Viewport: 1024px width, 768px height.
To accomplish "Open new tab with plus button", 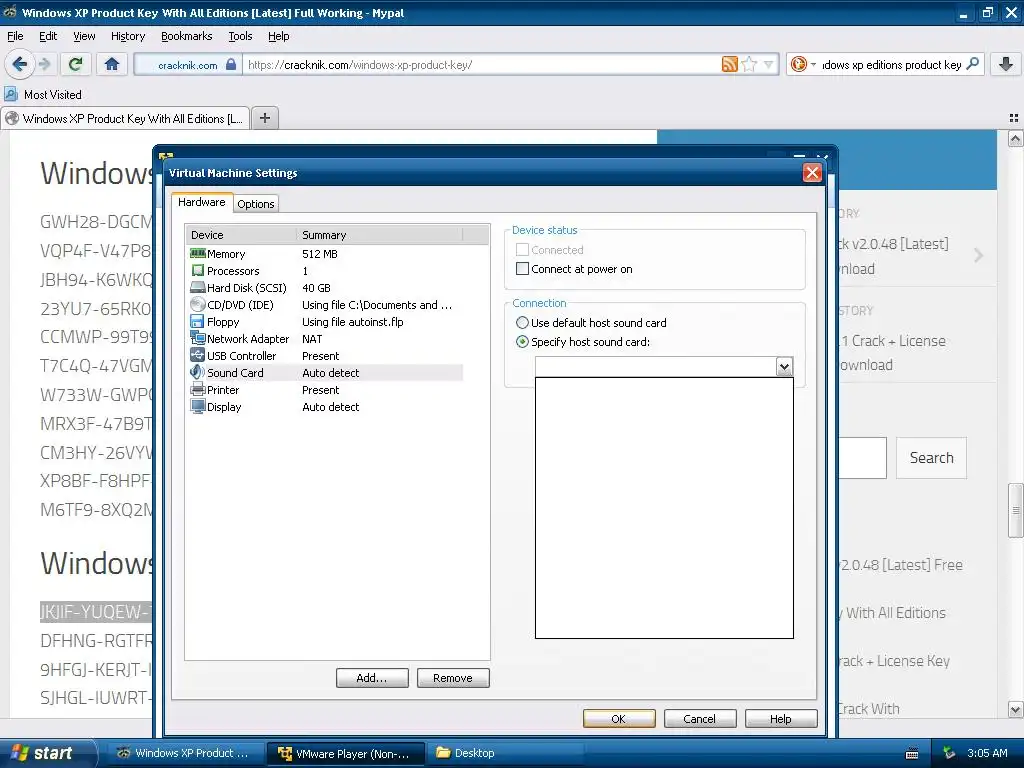I will [x=264, y=118].
